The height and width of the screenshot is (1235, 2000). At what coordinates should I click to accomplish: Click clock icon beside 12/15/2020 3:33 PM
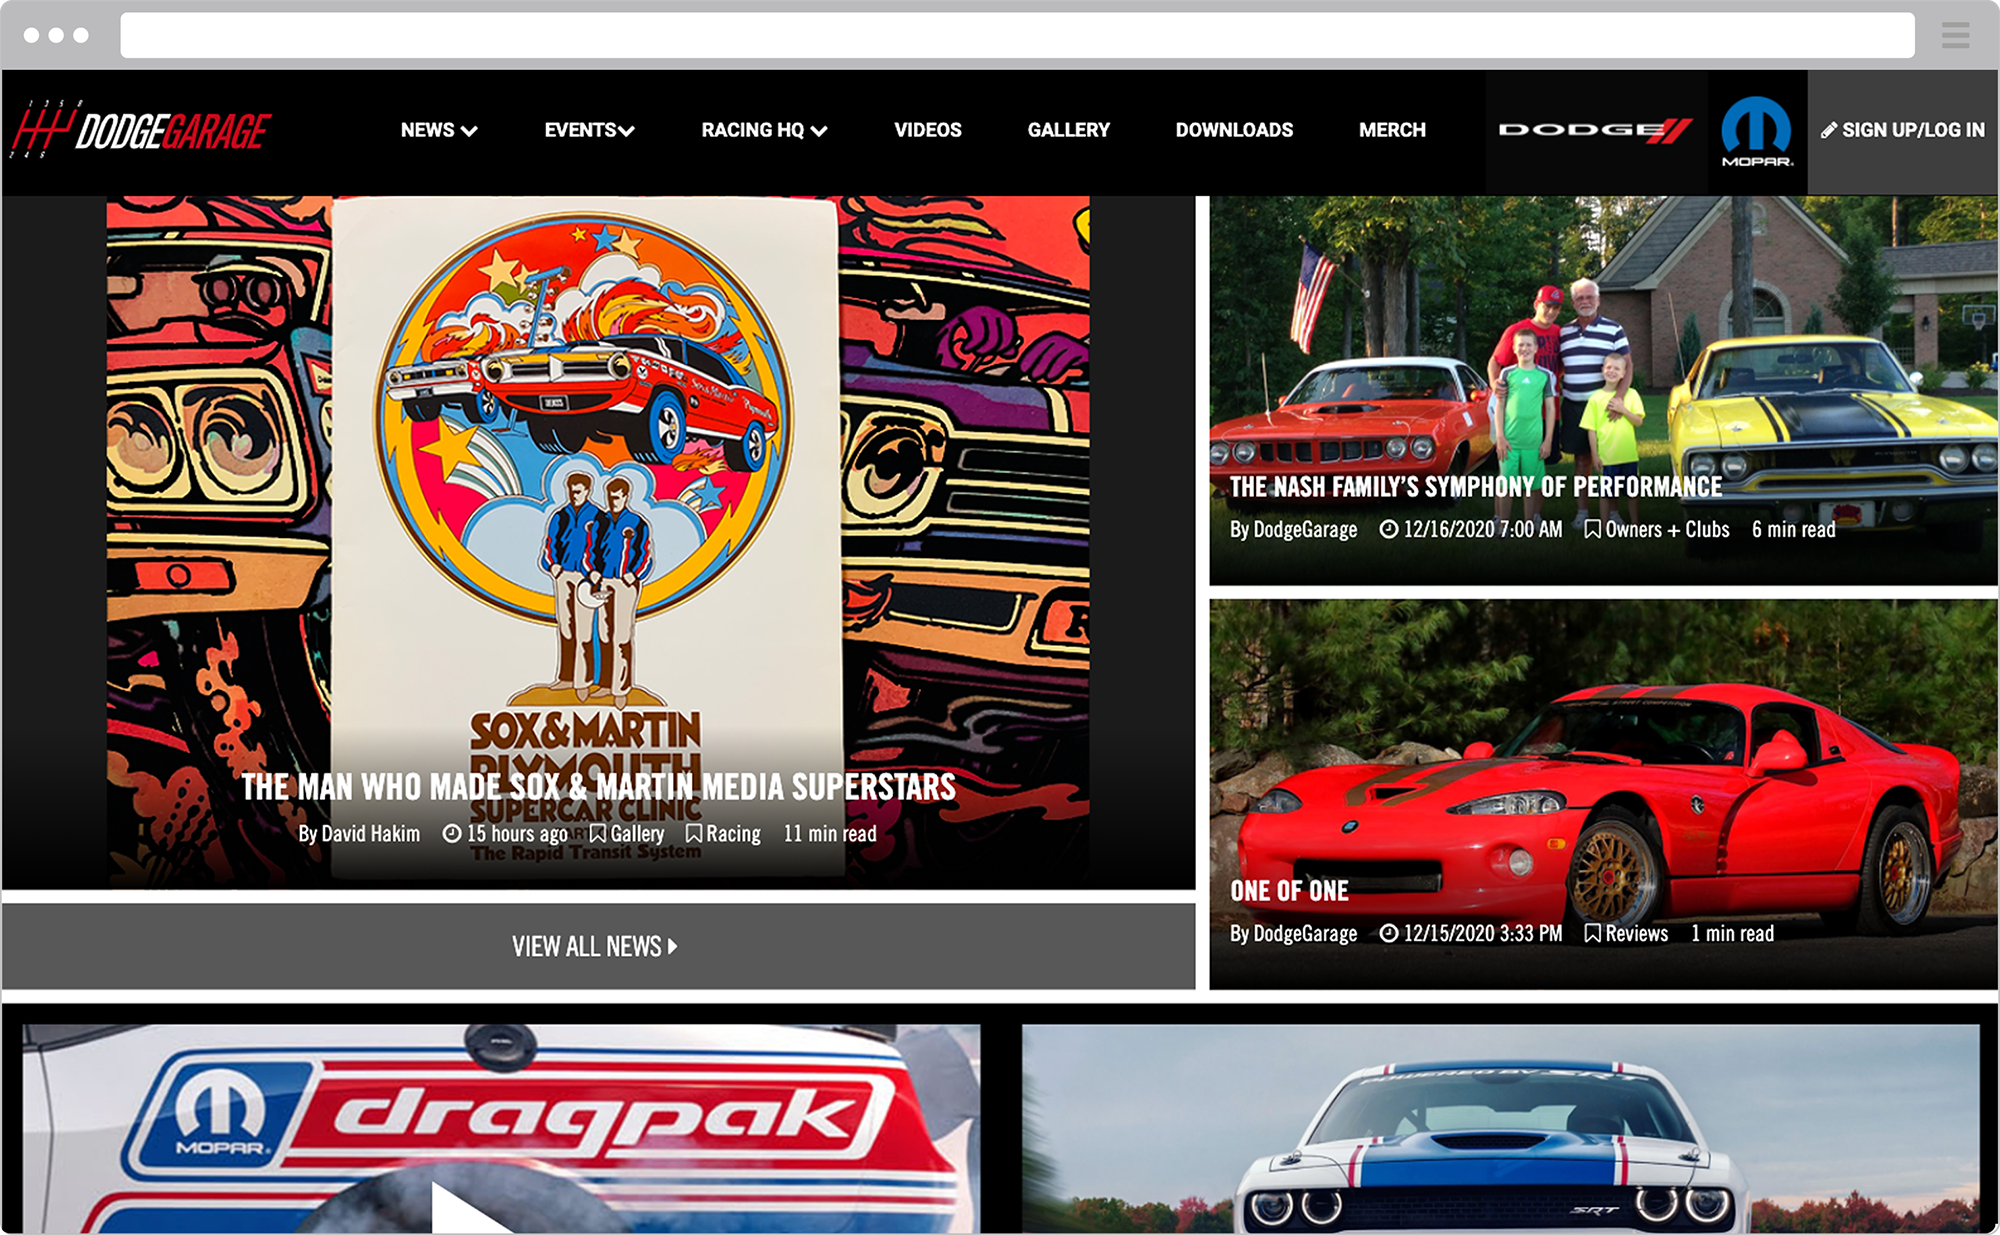(1389, 933)
